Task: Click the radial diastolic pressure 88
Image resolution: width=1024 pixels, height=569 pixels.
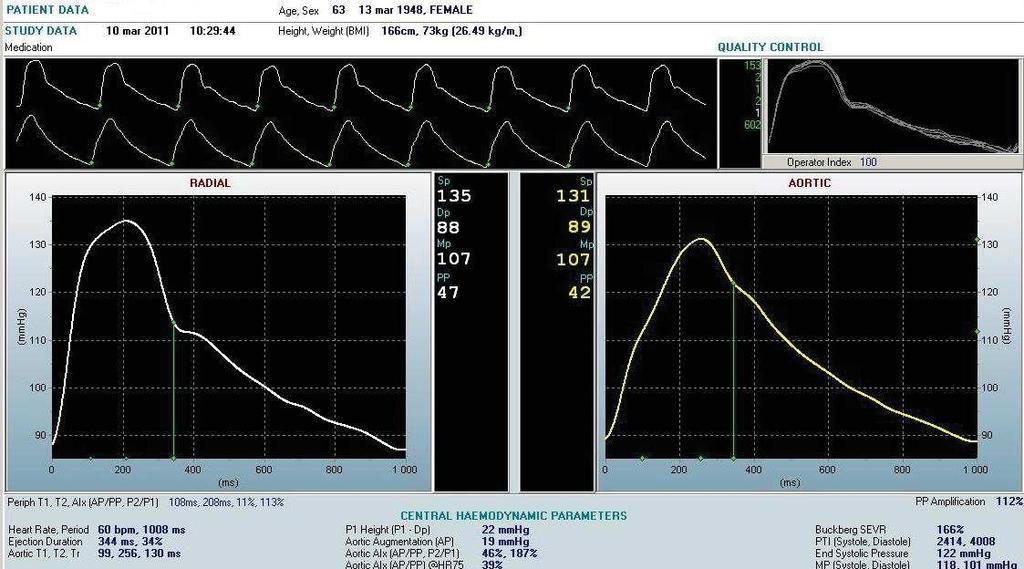Action: pos(448,227)
